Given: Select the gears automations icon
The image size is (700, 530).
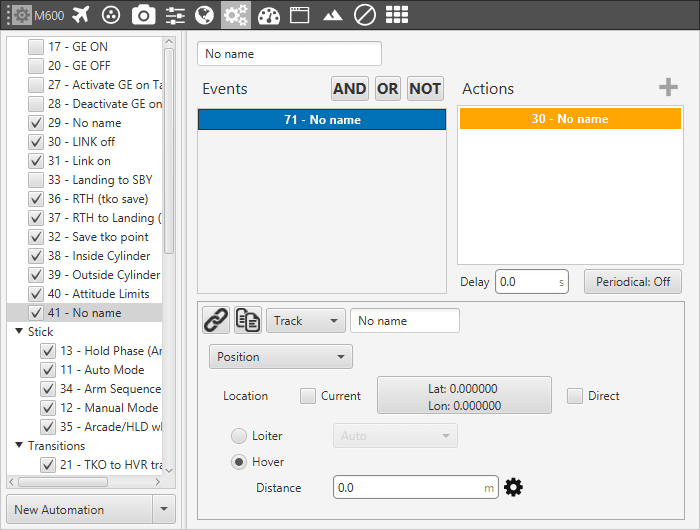Looking at the screenshot, I should point(236,15).
